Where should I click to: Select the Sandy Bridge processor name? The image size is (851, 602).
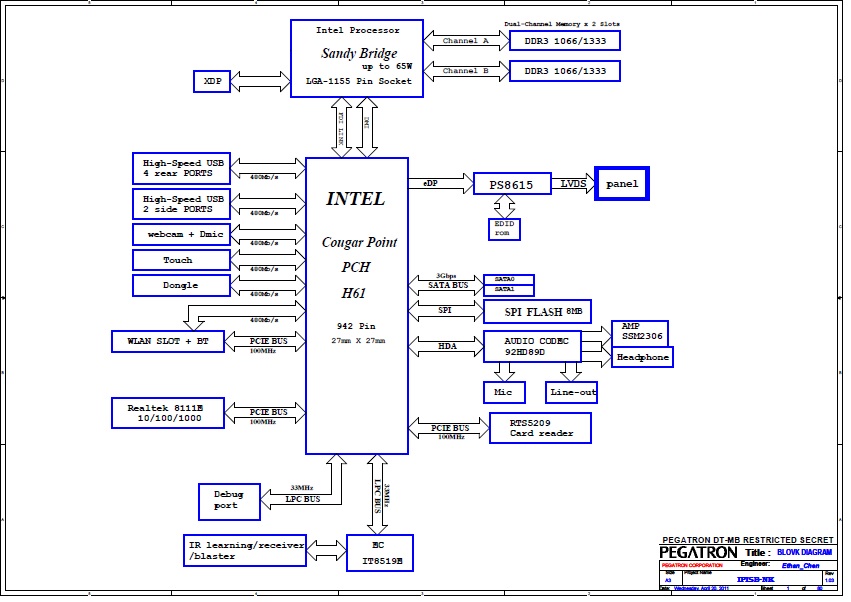tap(359, 53)
